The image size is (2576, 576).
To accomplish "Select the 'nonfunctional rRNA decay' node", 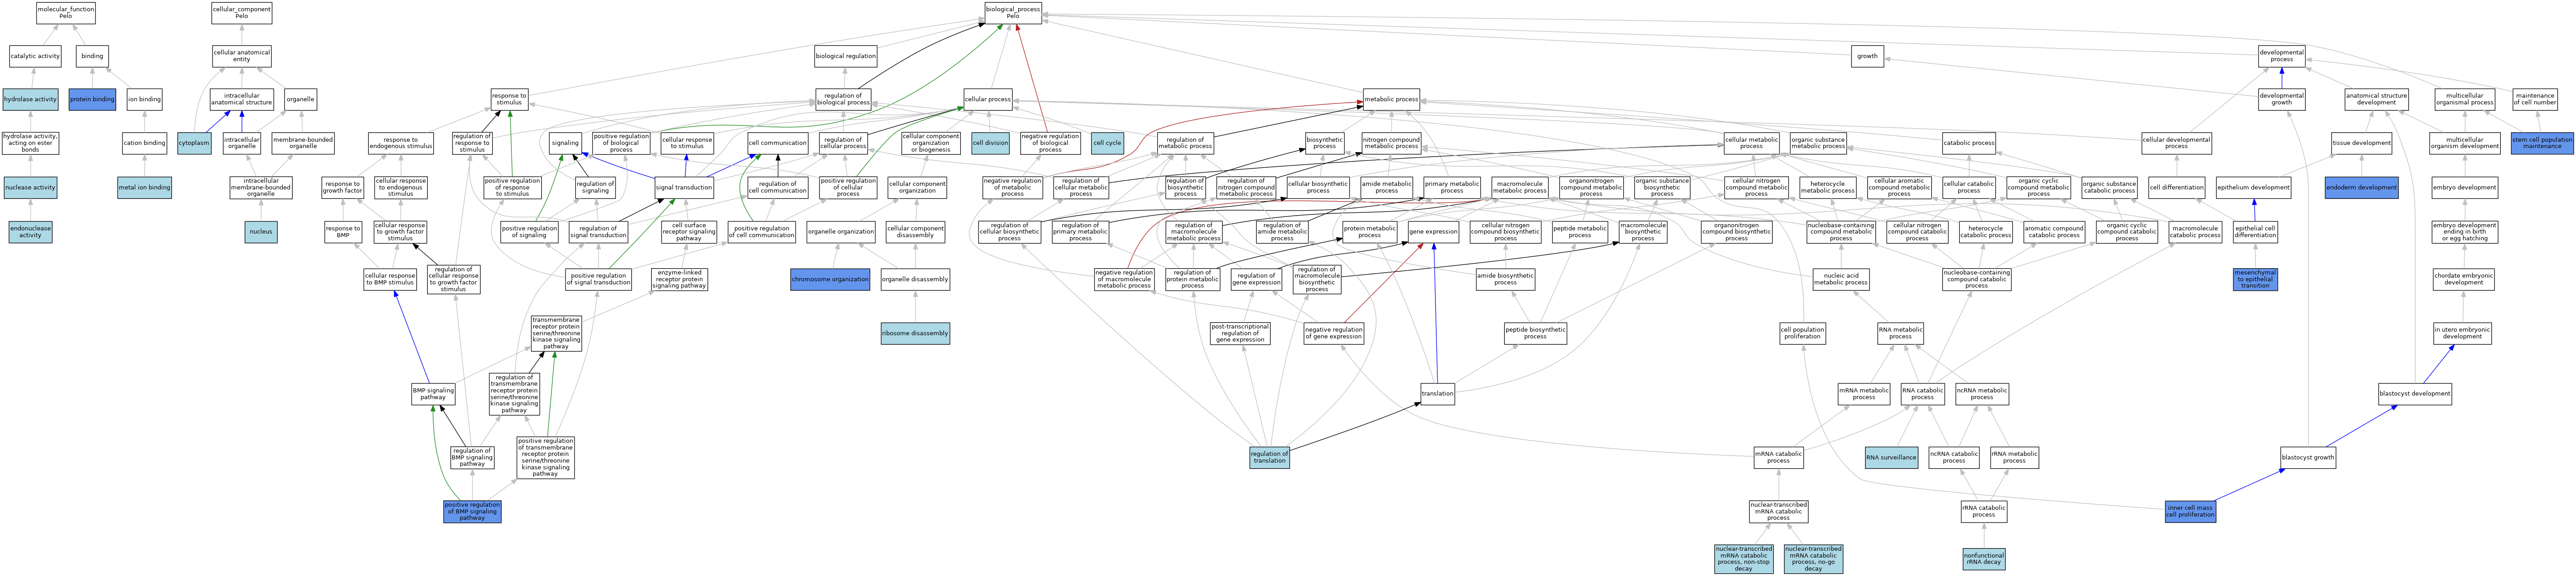I will pyautogui.click(x=1983, y=558).
